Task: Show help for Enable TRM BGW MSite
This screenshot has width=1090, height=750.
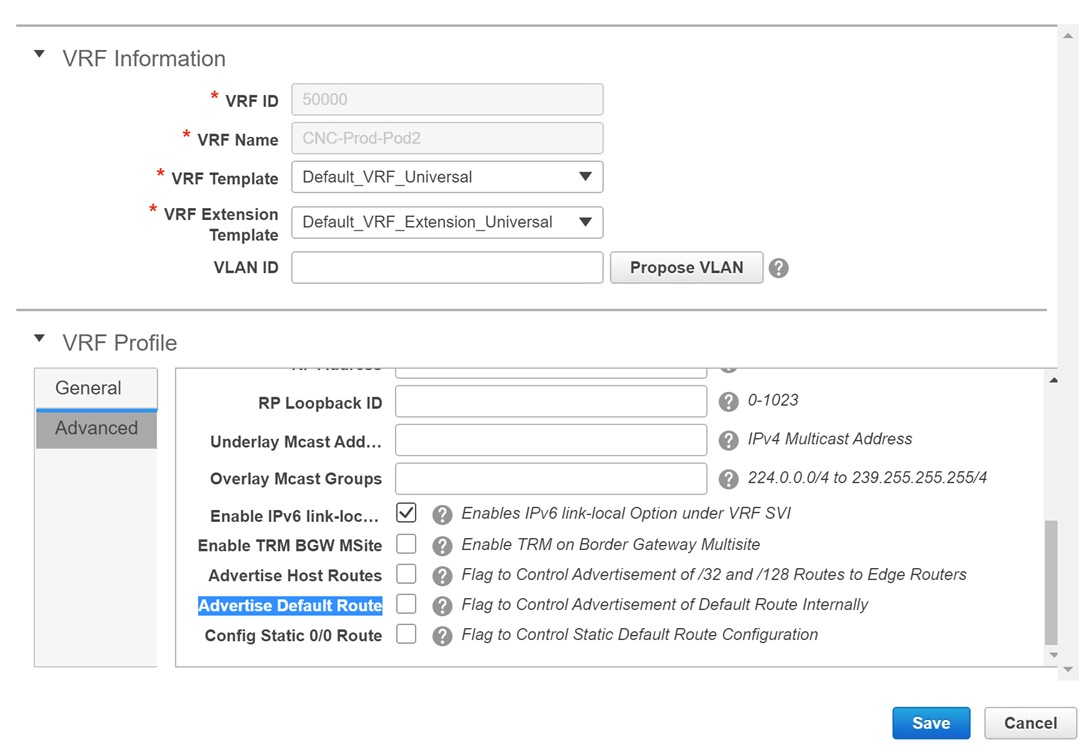Action: [441, 545]
